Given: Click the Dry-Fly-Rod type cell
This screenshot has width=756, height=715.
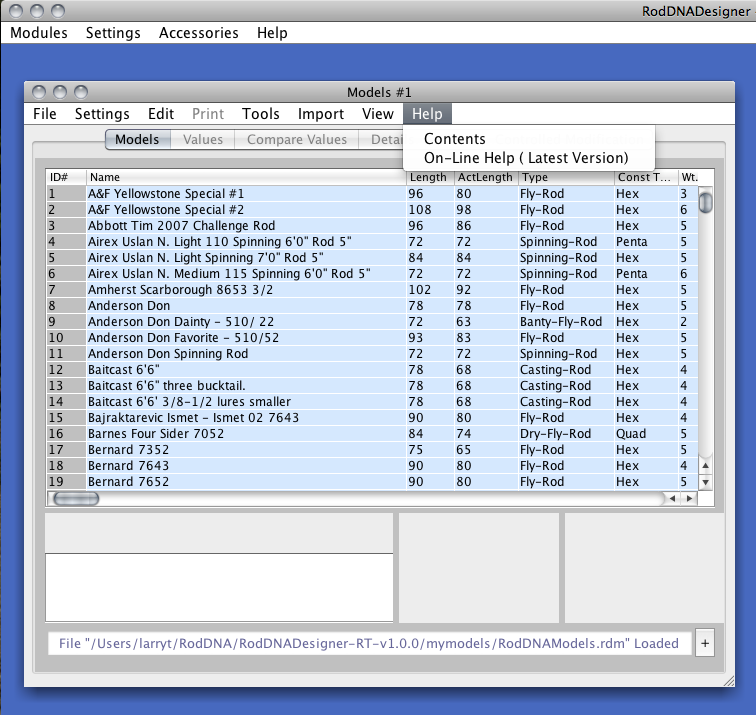Looking at the screenshot, I should click(x=566, y=433).
